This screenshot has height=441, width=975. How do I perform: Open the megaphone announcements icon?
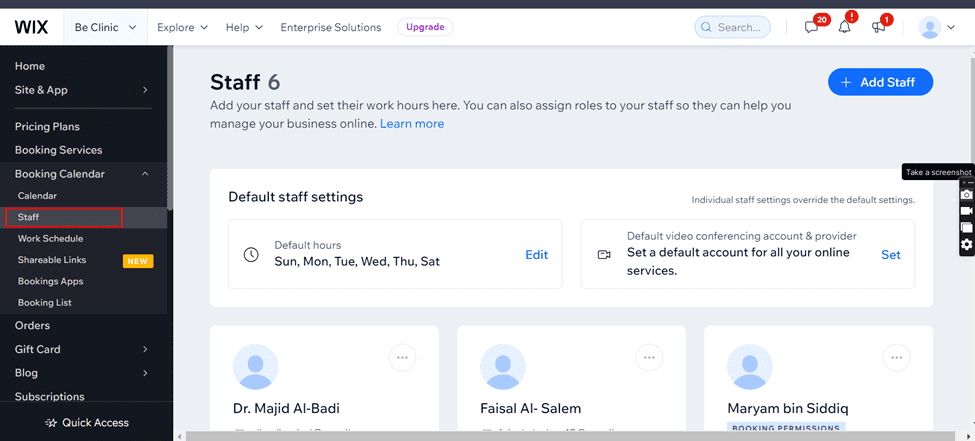(878, 27)
